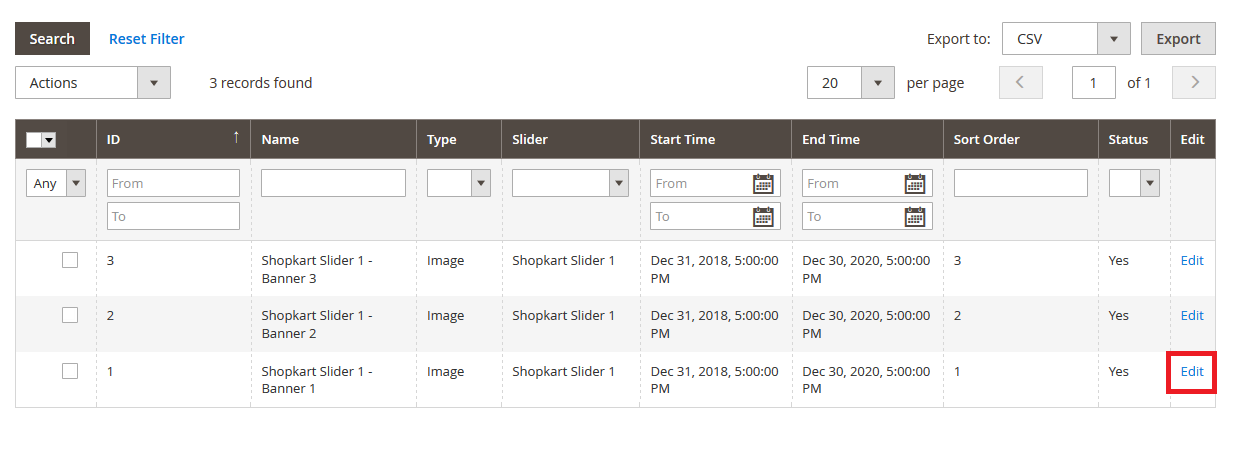1246x449 pixels.
Task: Focus the Sort Order filter field
Action: click(x=1020, y=183)
